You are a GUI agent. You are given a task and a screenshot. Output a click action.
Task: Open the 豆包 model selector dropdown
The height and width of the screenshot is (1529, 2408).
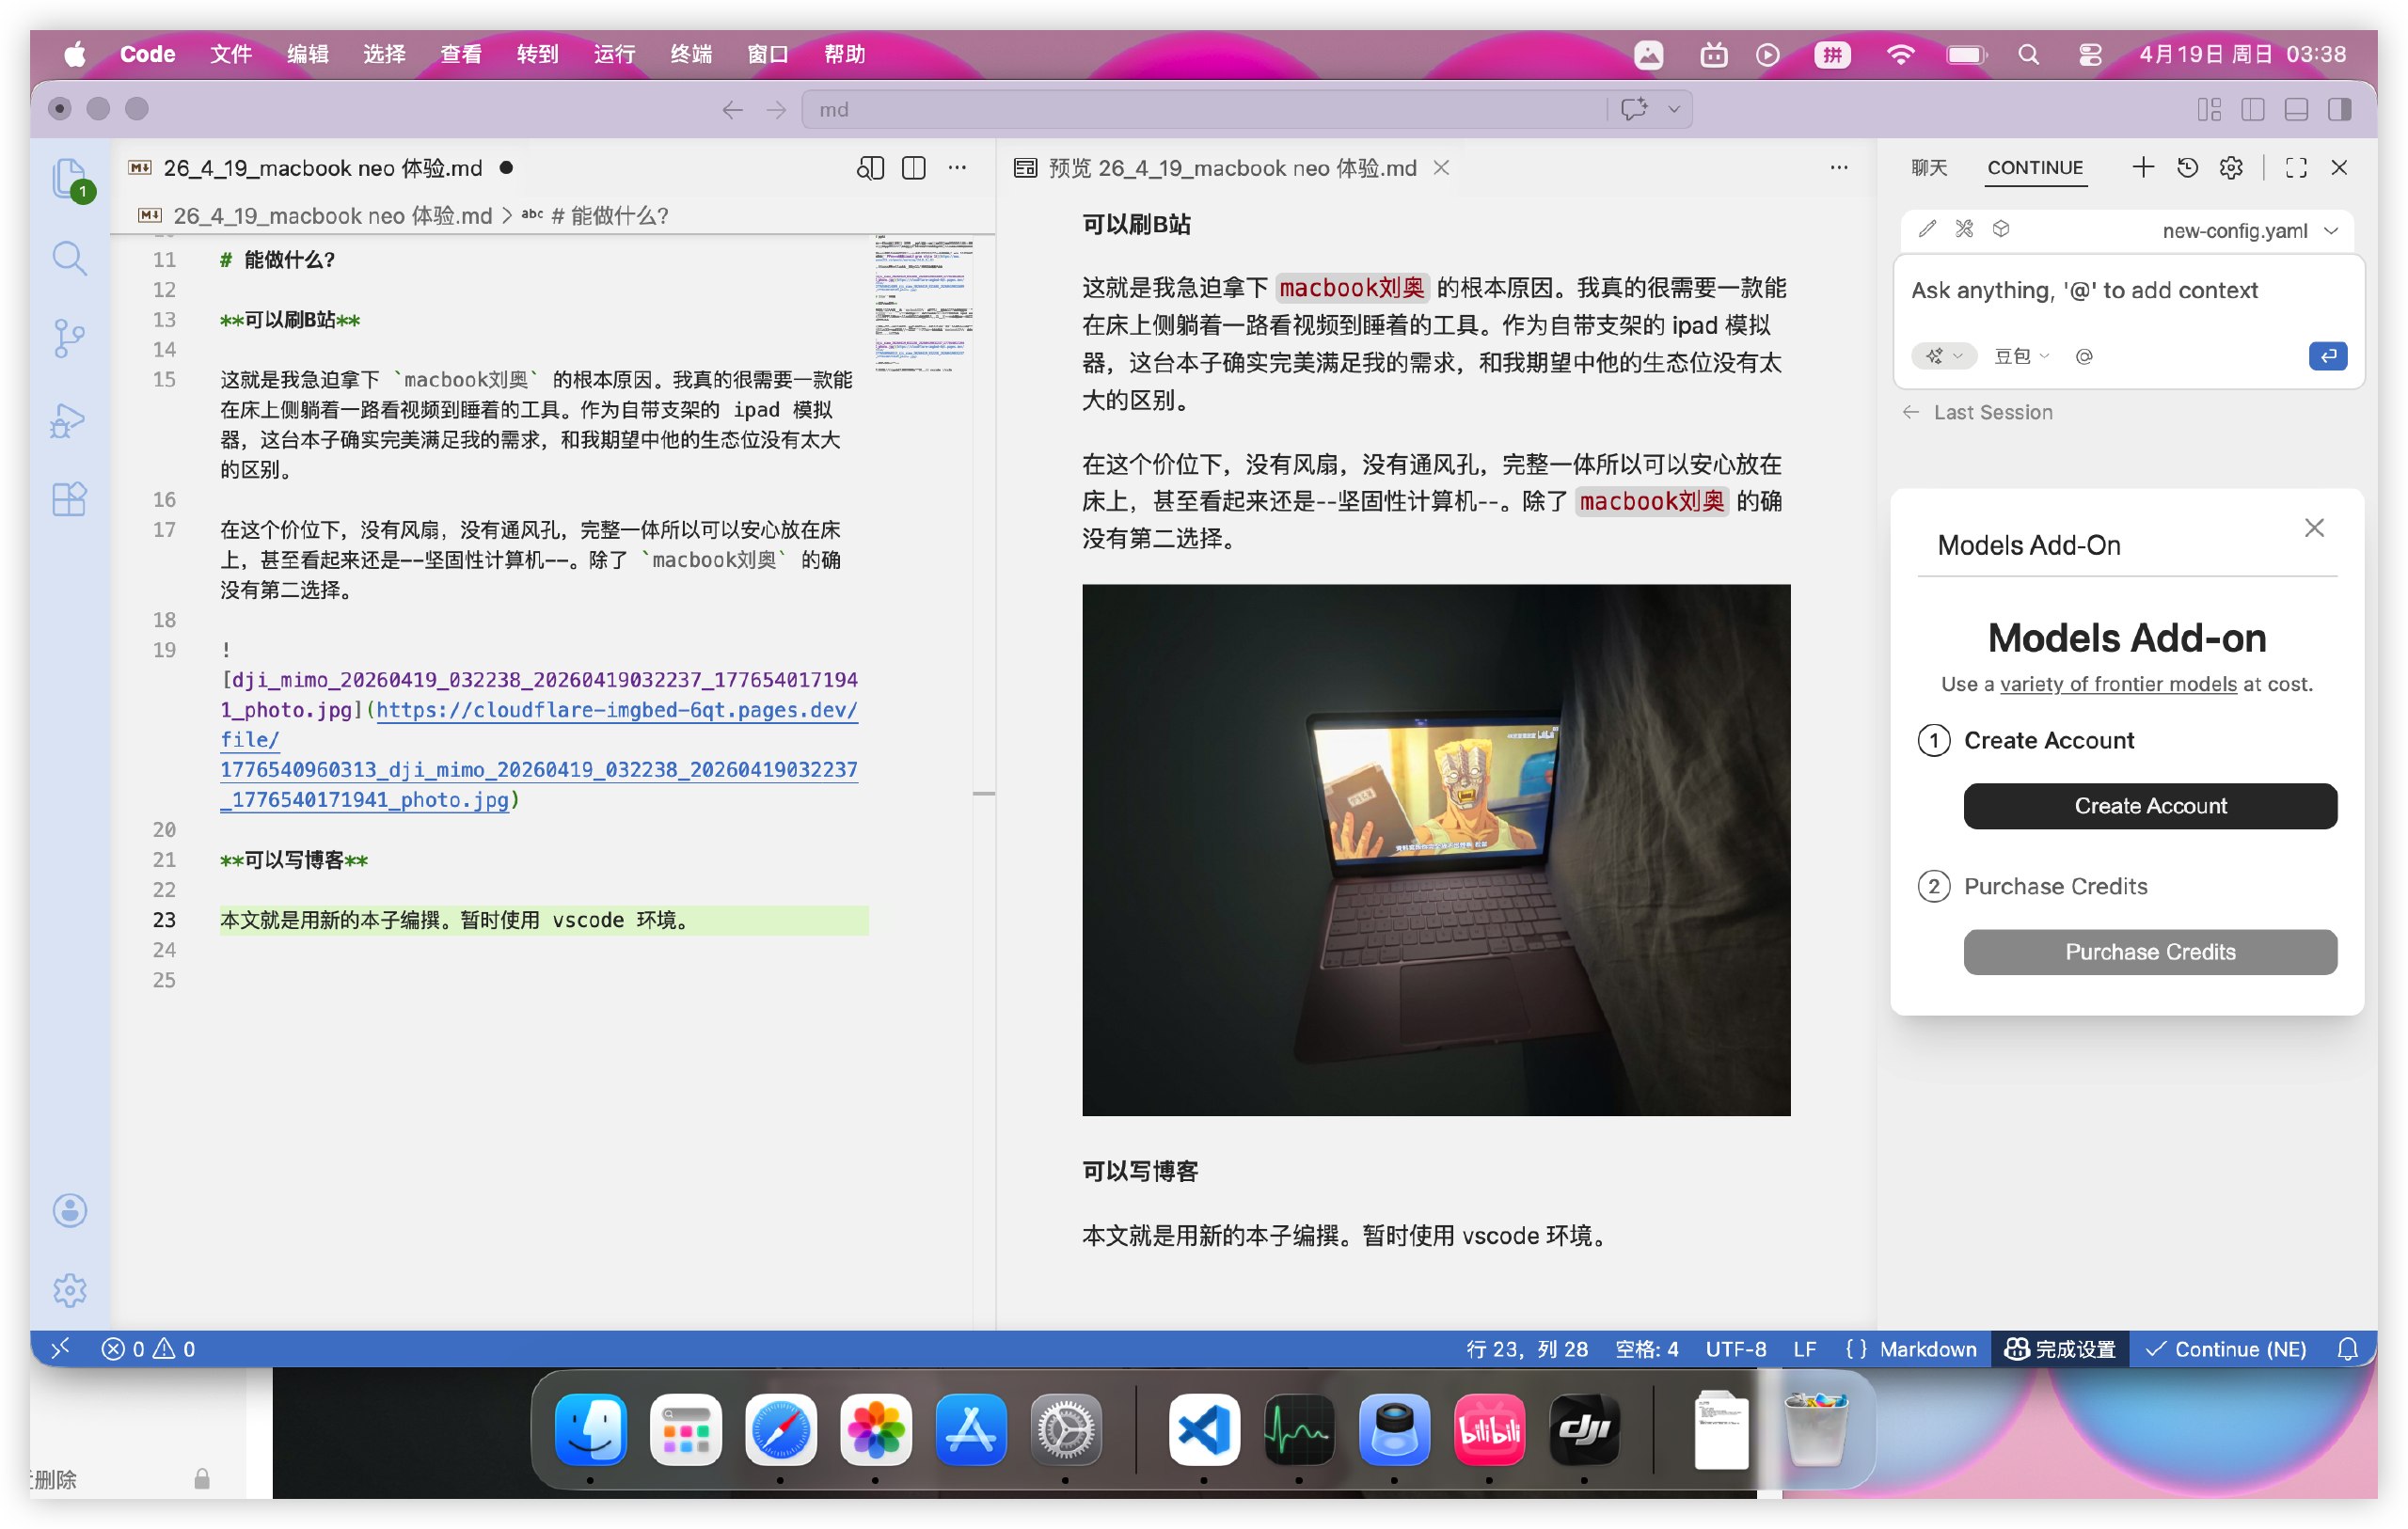point(2020,356)
